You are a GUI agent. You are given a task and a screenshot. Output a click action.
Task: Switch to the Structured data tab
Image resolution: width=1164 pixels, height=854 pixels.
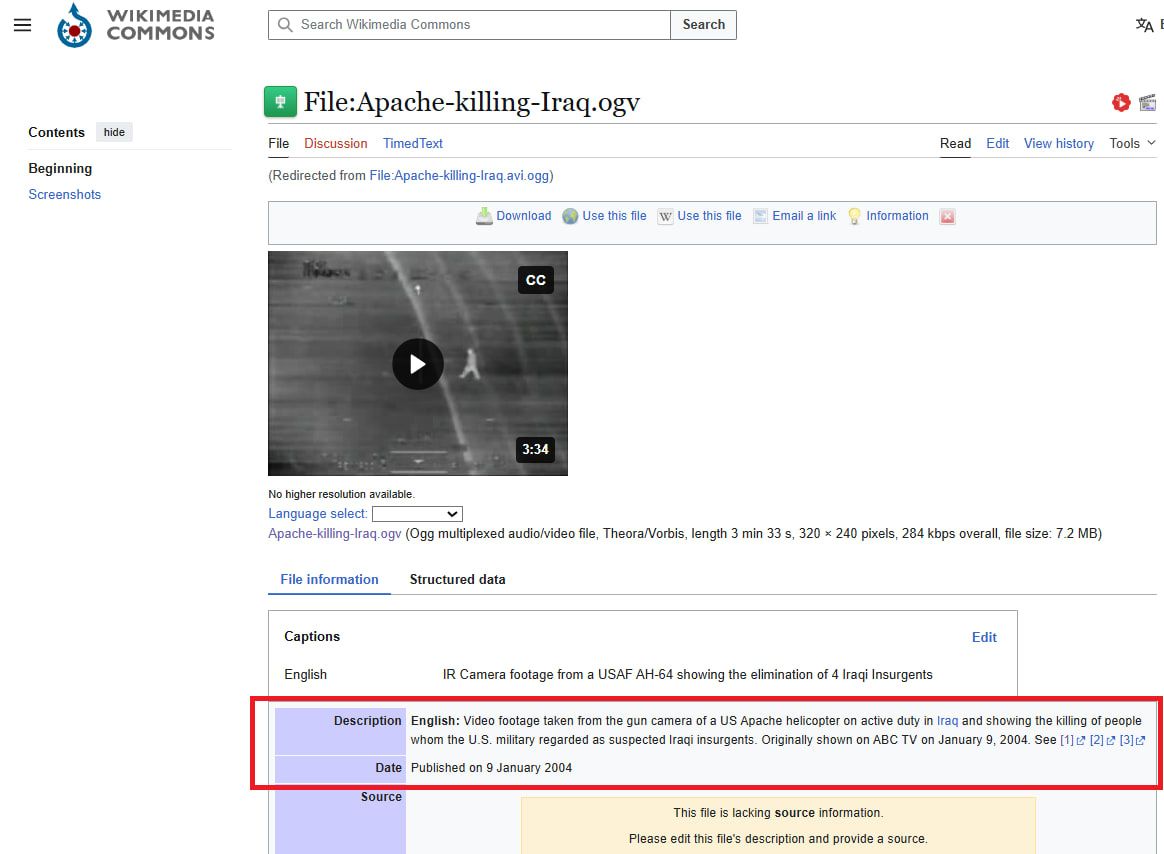pos(457,579)
